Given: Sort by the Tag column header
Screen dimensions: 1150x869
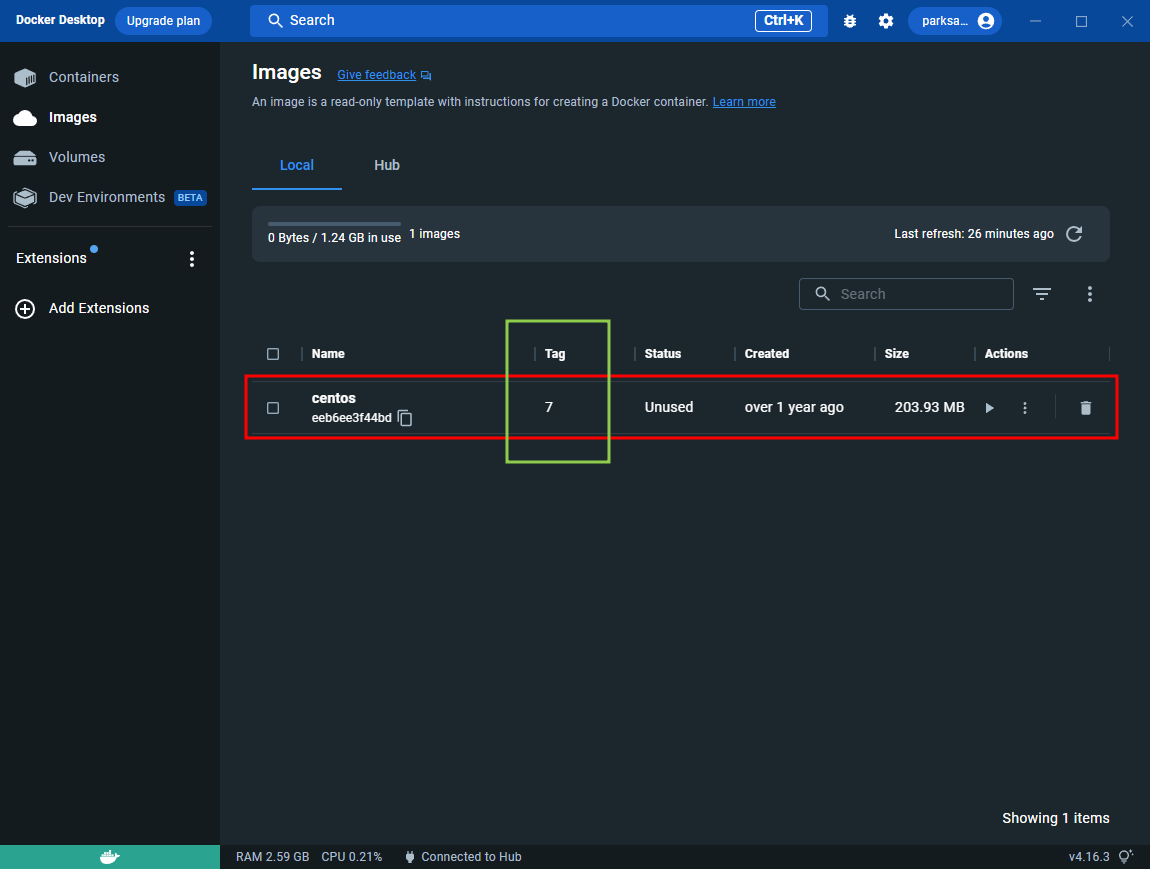Looking at the screenshot, I should point(554,353).
